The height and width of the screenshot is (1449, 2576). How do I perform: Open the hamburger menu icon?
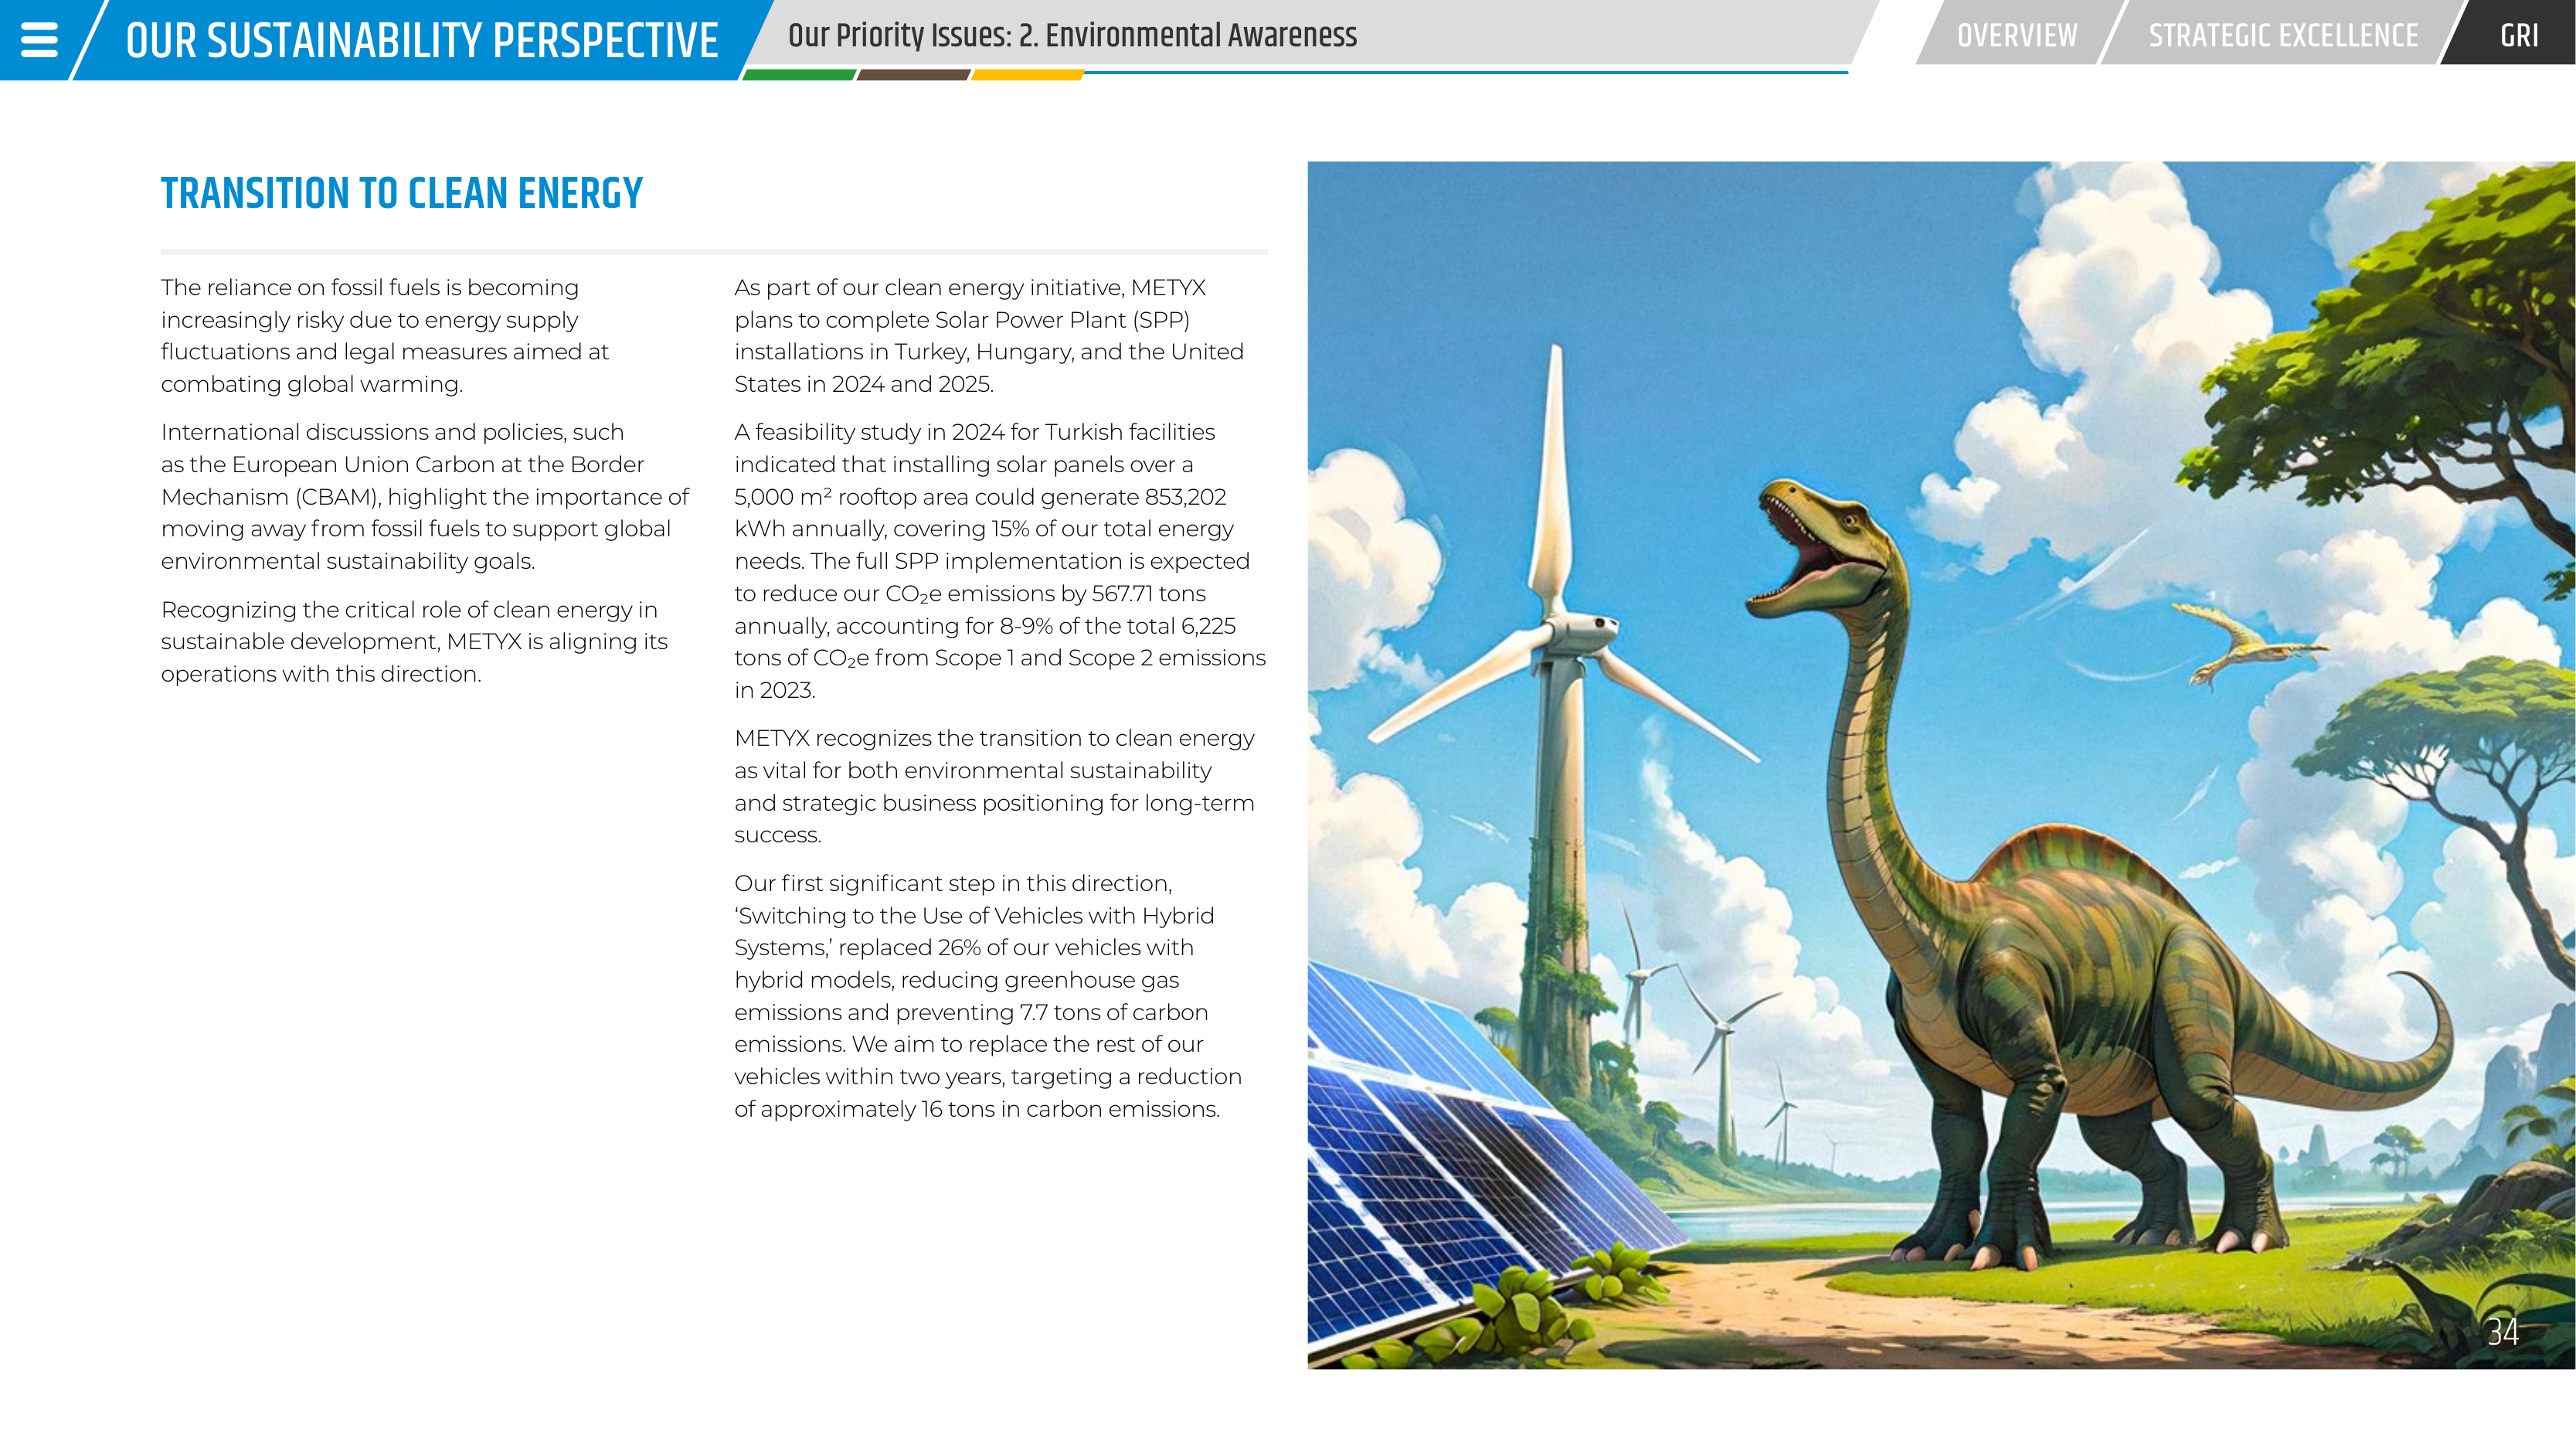click(39, 40)
